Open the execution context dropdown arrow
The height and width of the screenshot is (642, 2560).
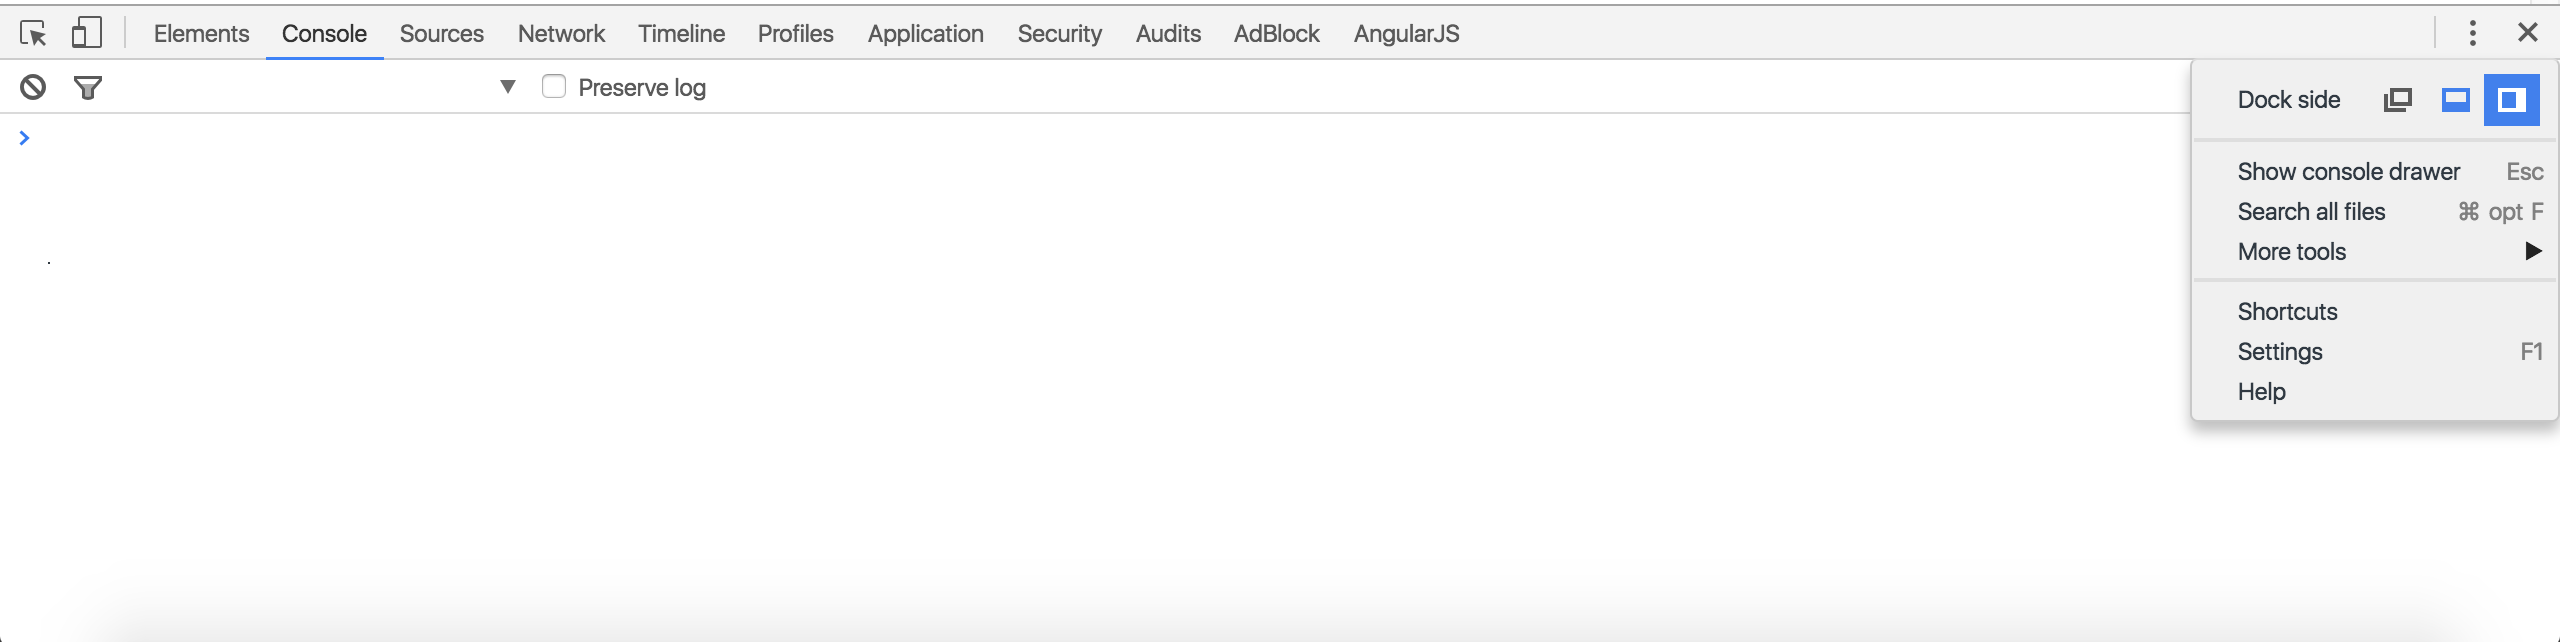click(x=508, y=87)
